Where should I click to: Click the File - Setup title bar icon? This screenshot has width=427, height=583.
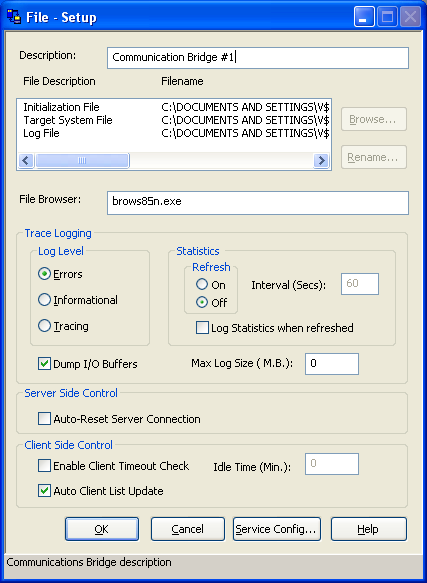click(x=14, y=17)
